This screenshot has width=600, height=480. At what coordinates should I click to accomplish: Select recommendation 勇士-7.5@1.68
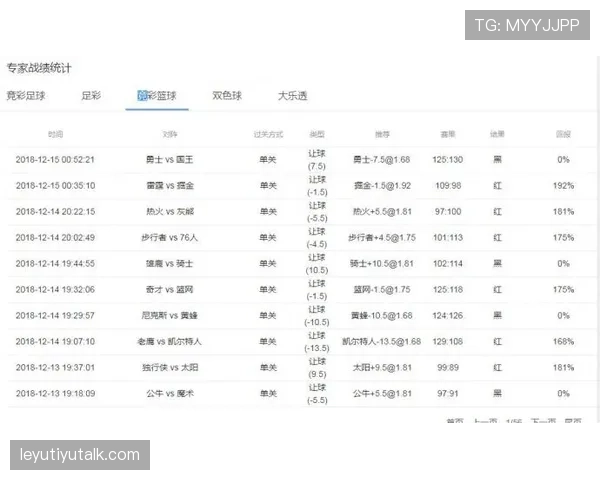[382, 160]
